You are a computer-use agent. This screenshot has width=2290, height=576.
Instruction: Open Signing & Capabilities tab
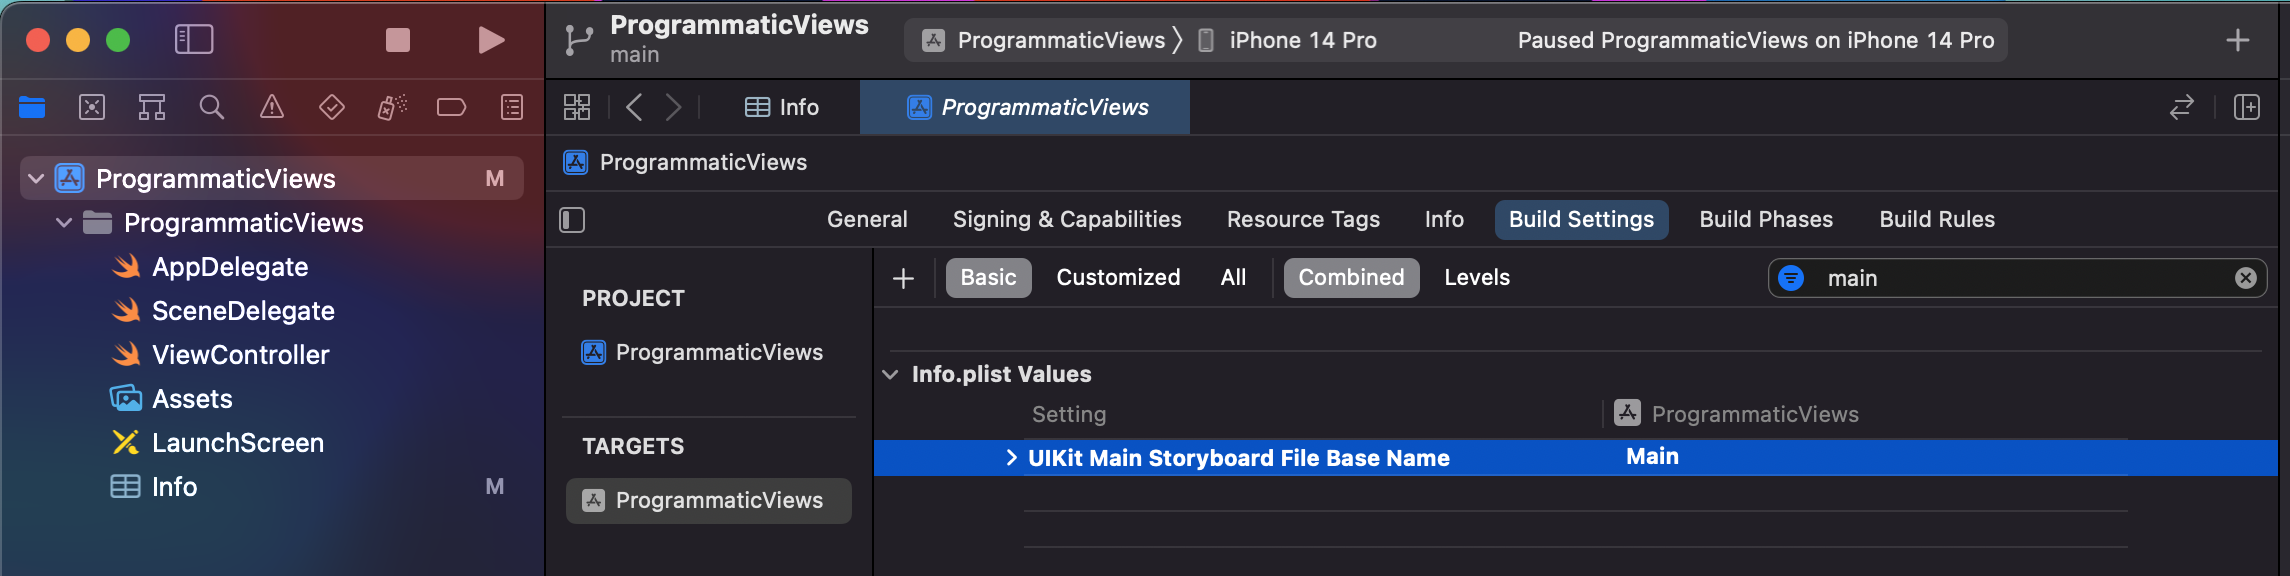point(1067,220)
